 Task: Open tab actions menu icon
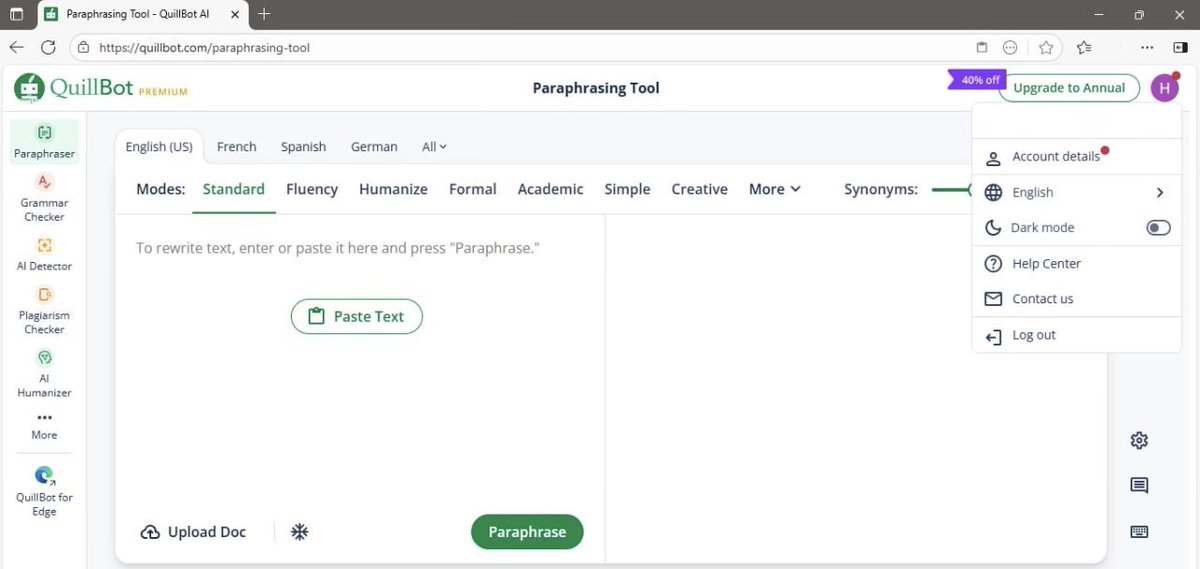point(16,15)
